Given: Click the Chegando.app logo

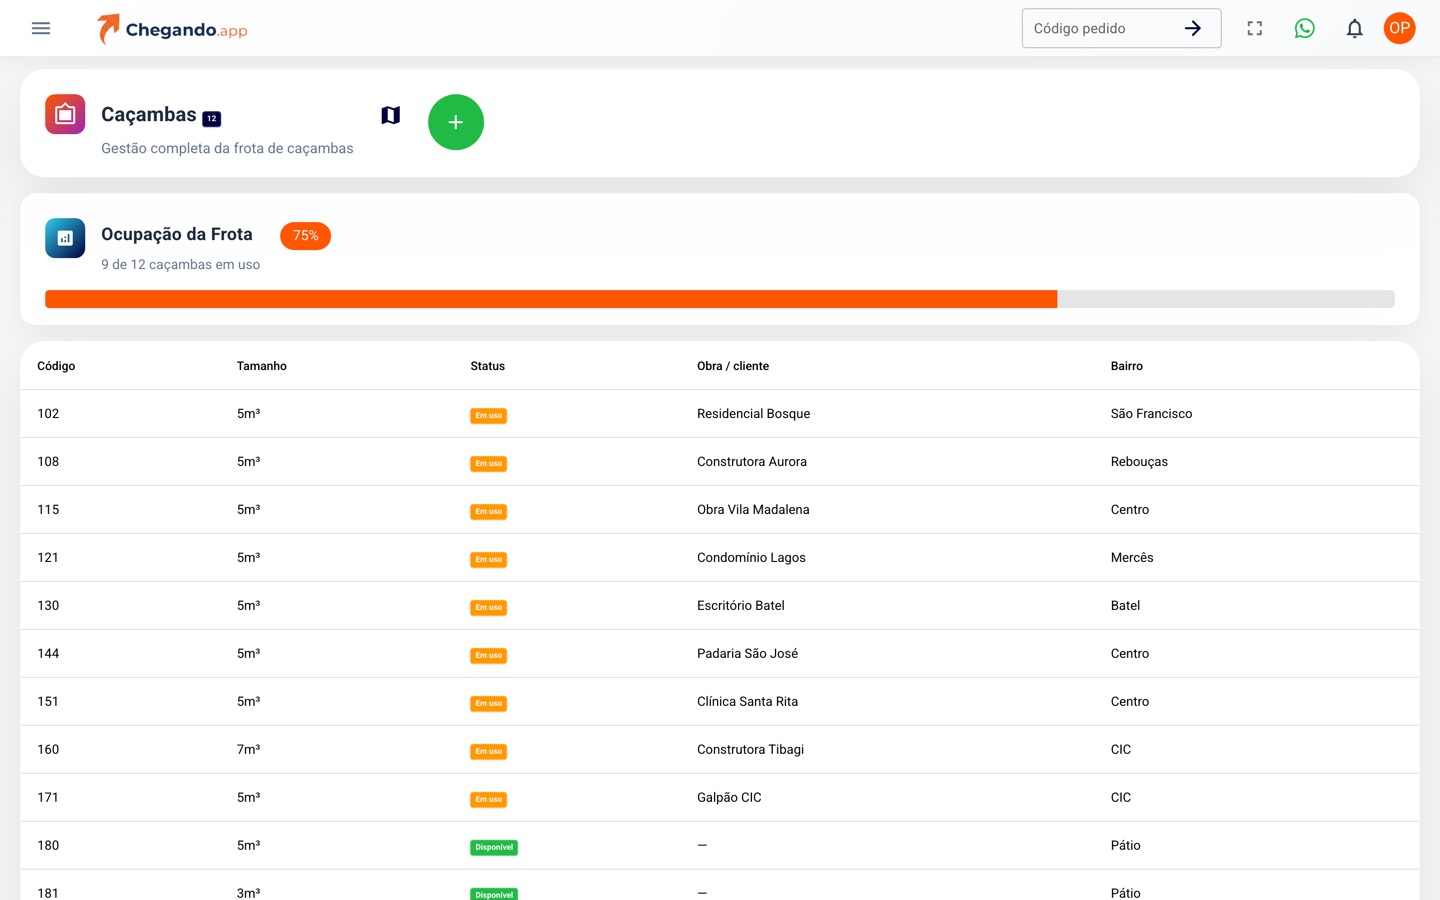Looking at the screenshot, I should coord(172,29).
